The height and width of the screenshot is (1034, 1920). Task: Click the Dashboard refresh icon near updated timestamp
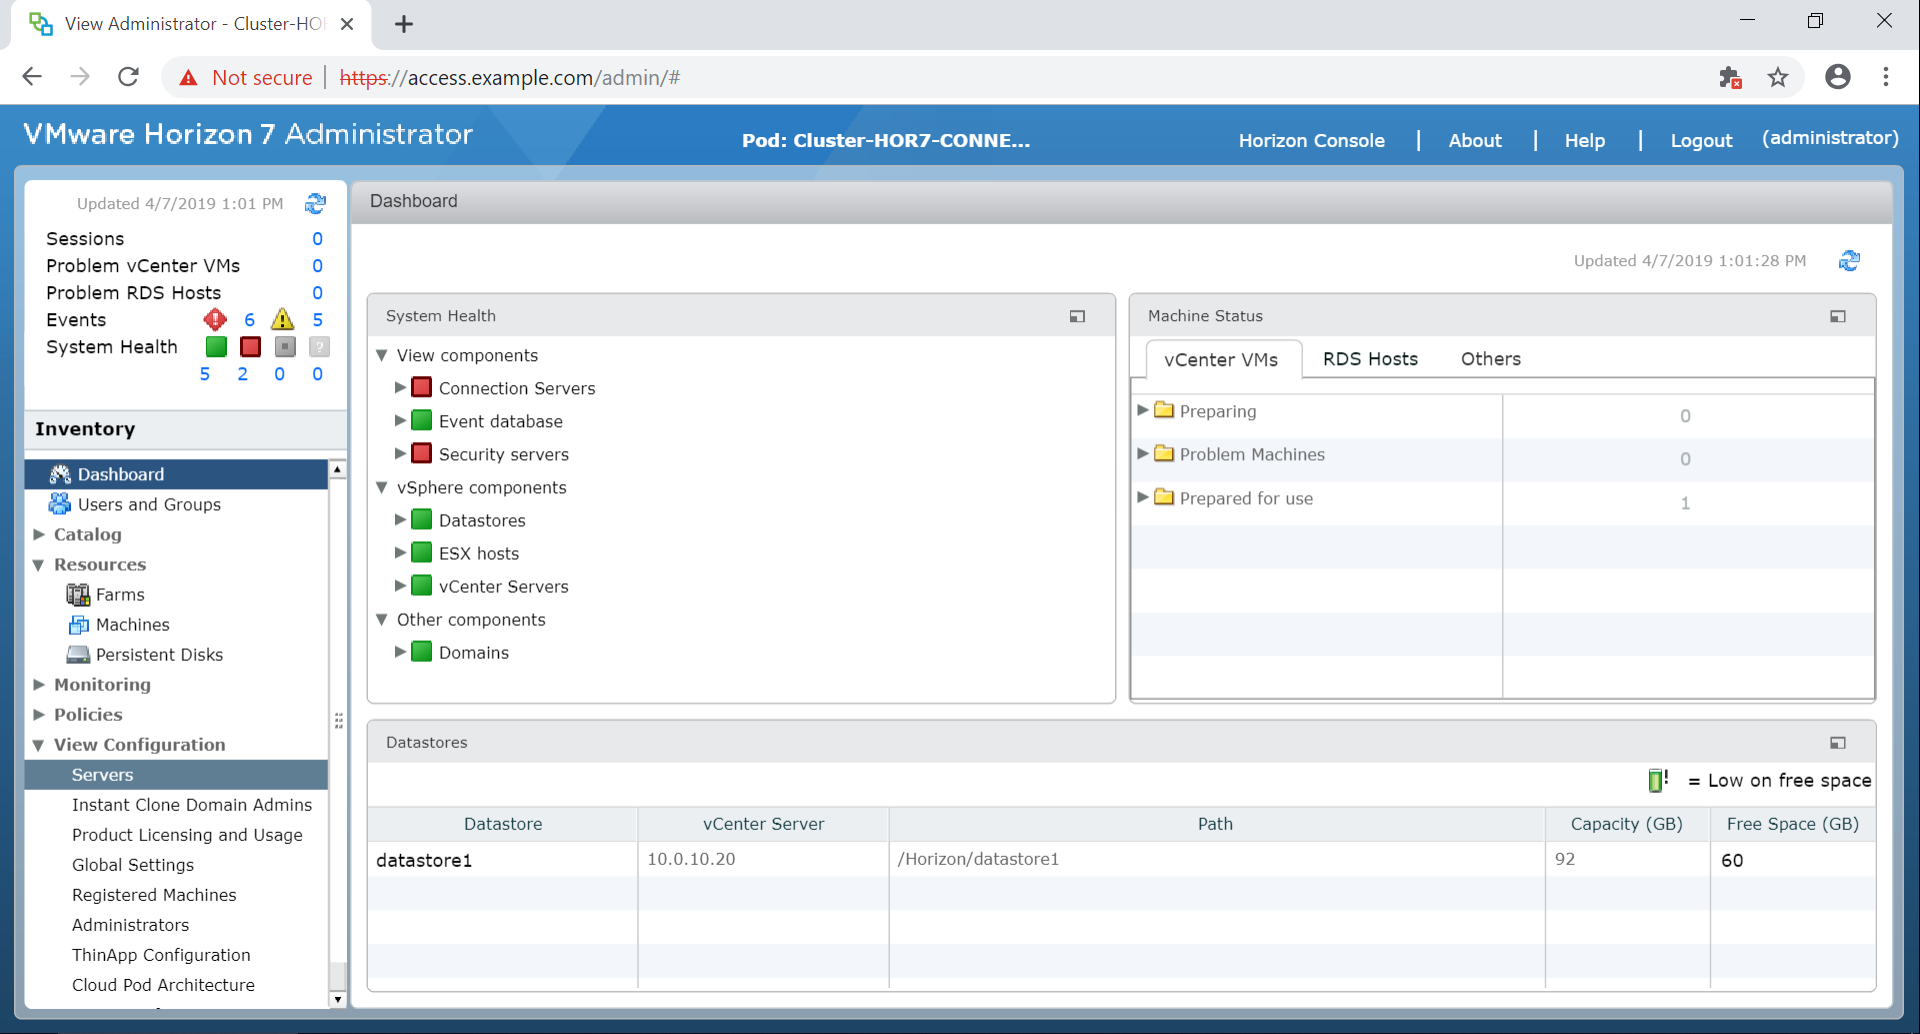[1849, 261]
